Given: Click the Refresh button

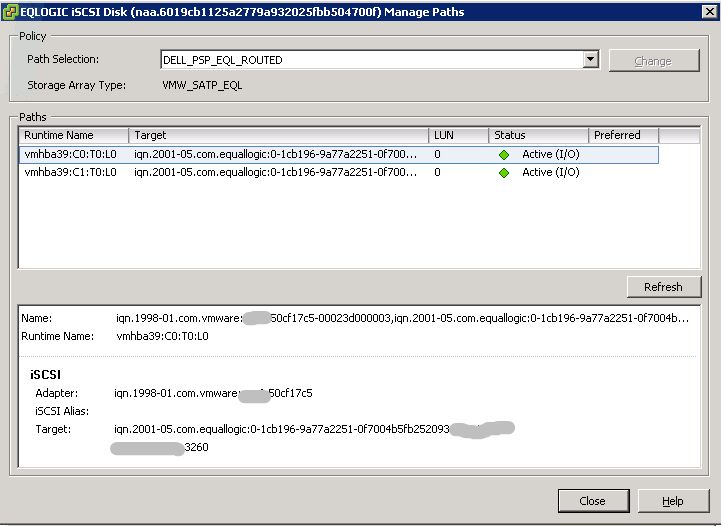Looking at the screenshot, I should tap(664, 287).
